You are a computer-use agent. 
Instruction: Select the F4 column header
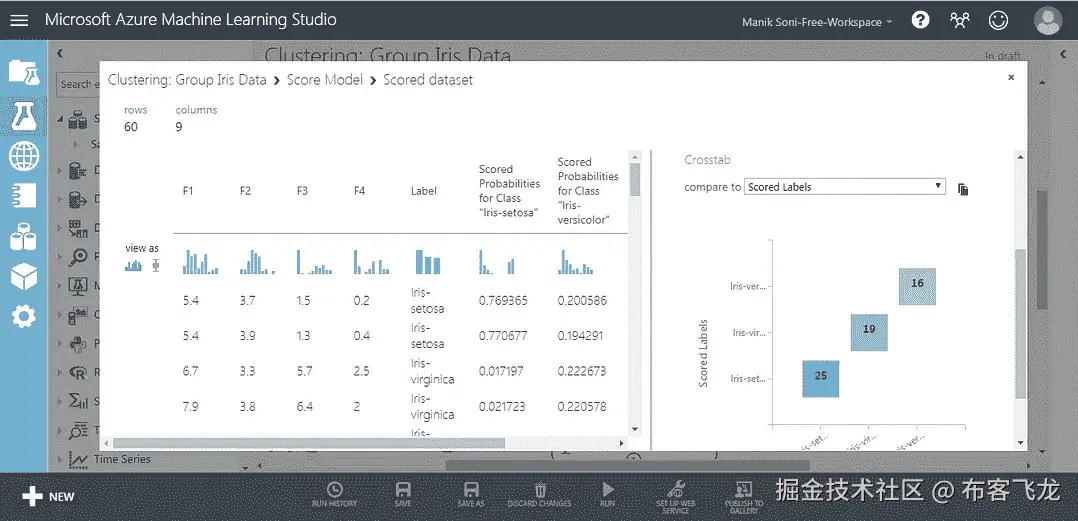[x=360, y=191]
